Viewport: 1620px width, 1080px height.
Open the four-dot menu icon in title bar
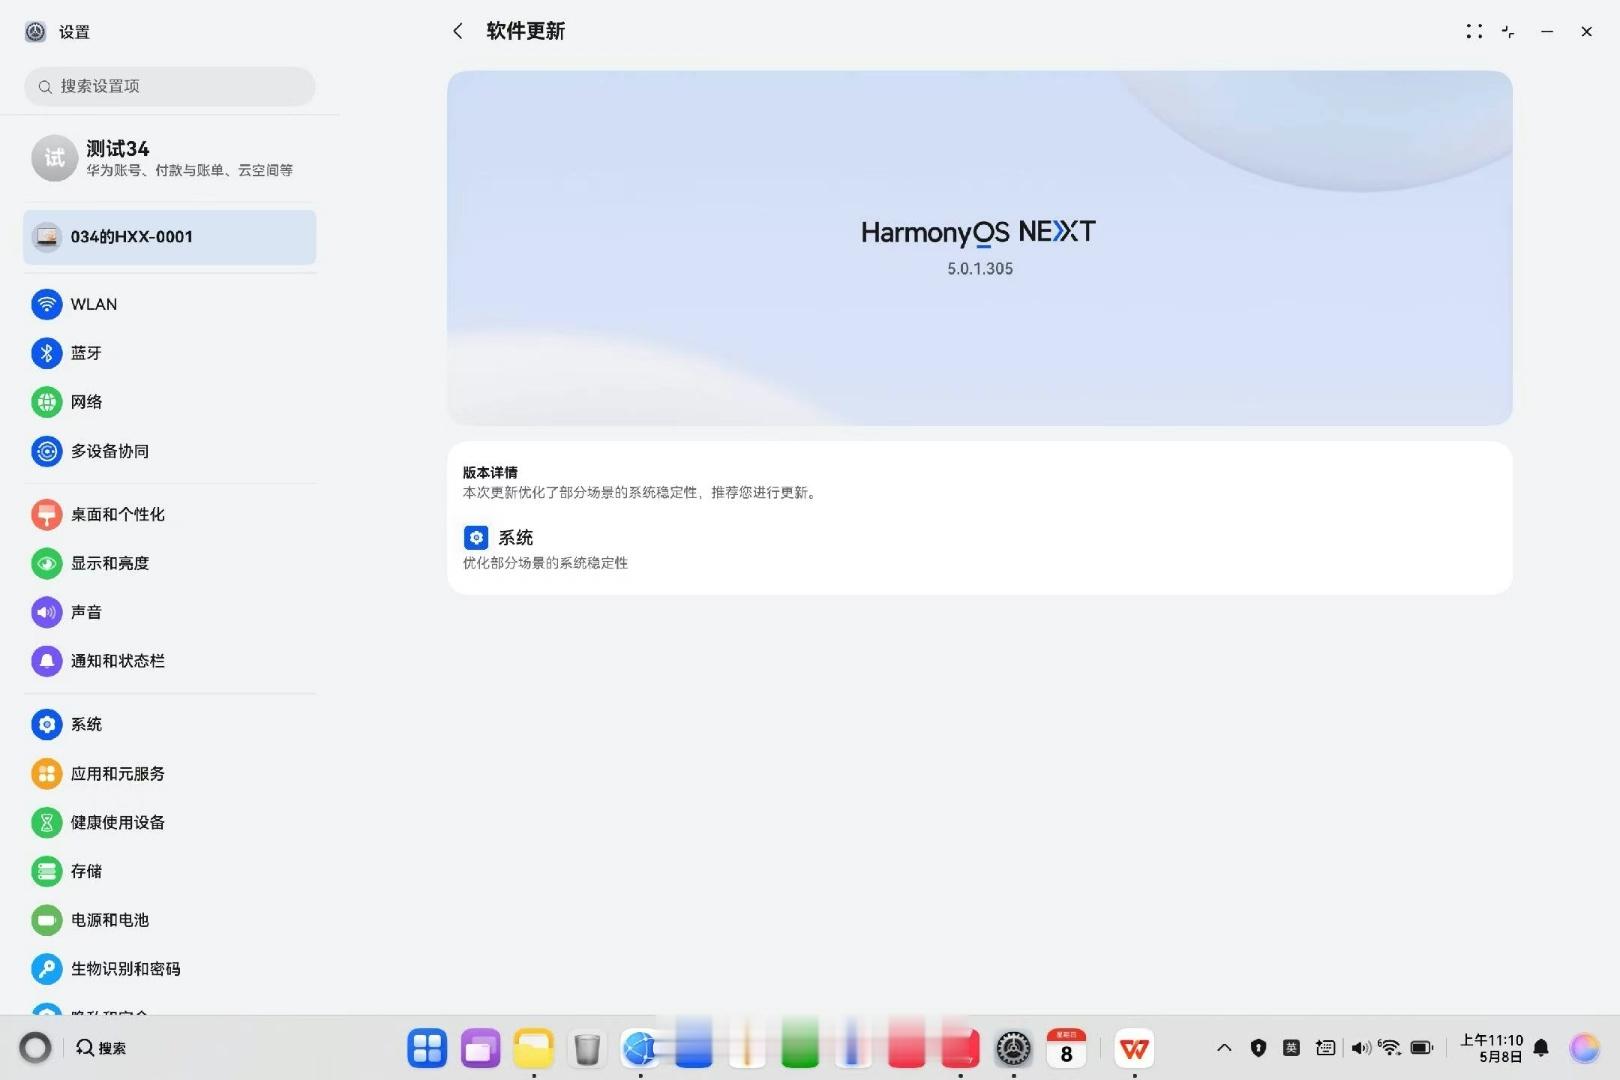tap(1474, 32)
